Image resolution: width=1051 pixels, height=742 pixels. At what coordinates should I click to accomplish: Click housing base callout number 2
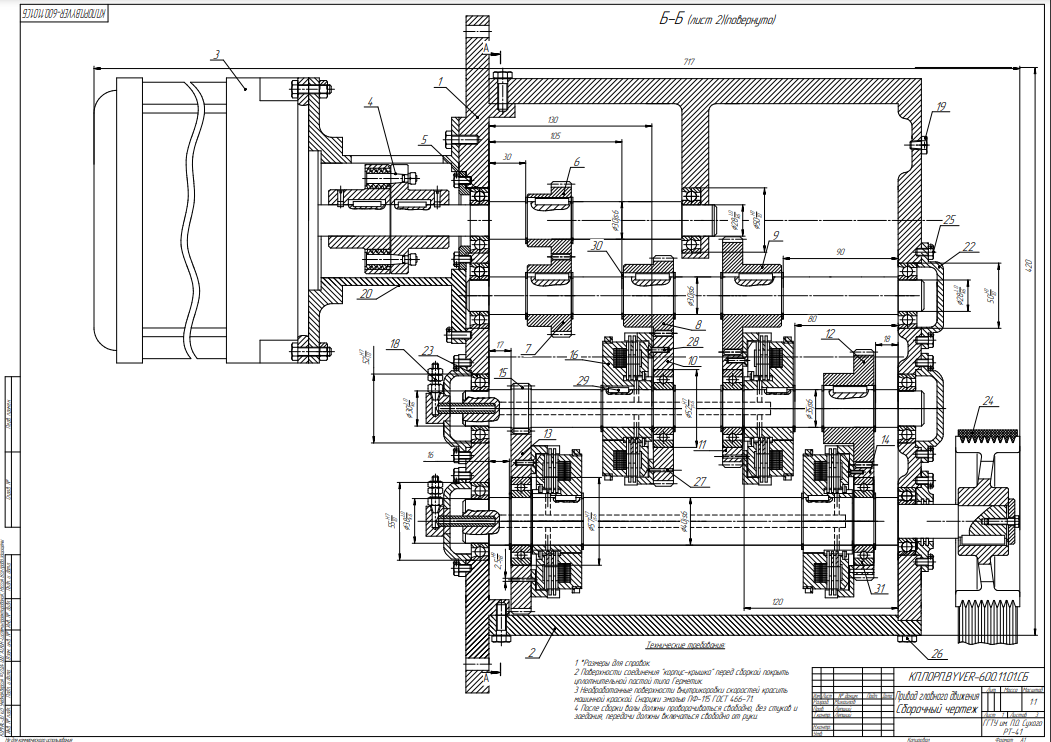531,652
